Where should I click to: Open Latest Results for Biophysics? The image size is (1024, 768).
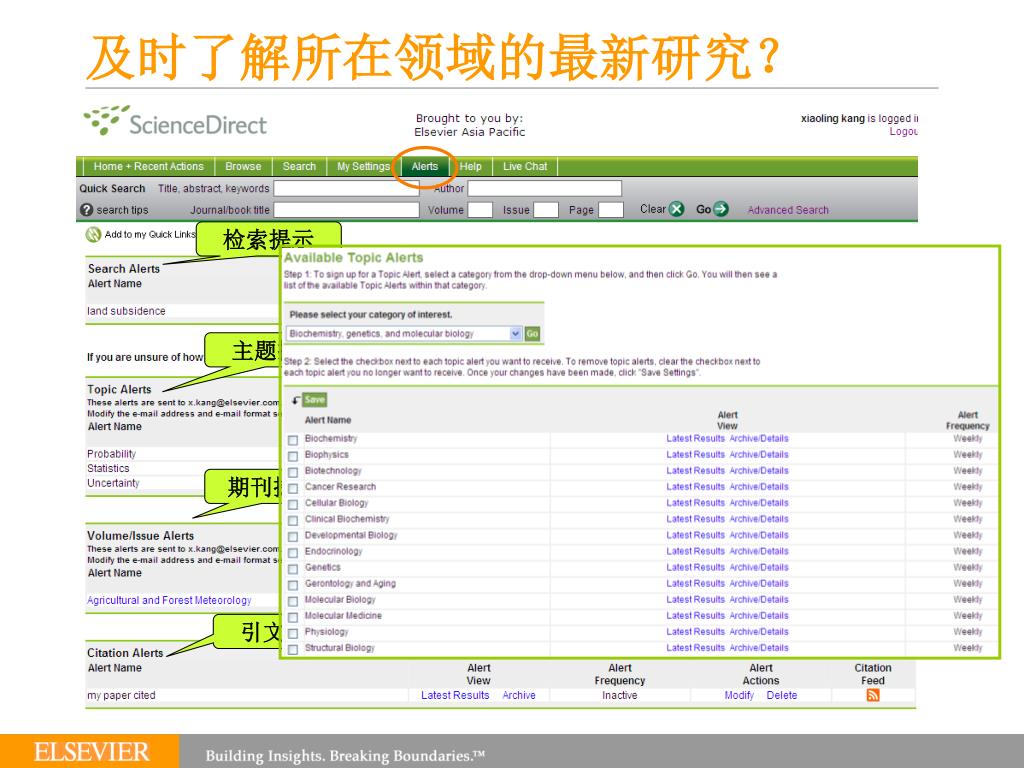point(695,455)
